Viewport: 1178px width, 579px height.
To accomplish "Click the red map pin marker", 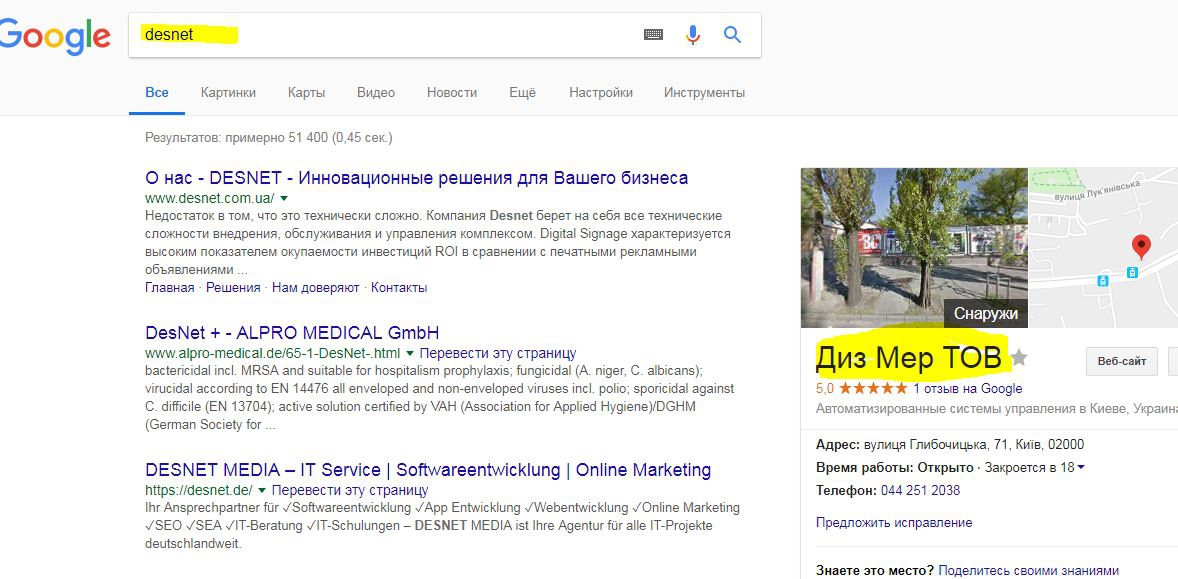I will pos(1141,247).
